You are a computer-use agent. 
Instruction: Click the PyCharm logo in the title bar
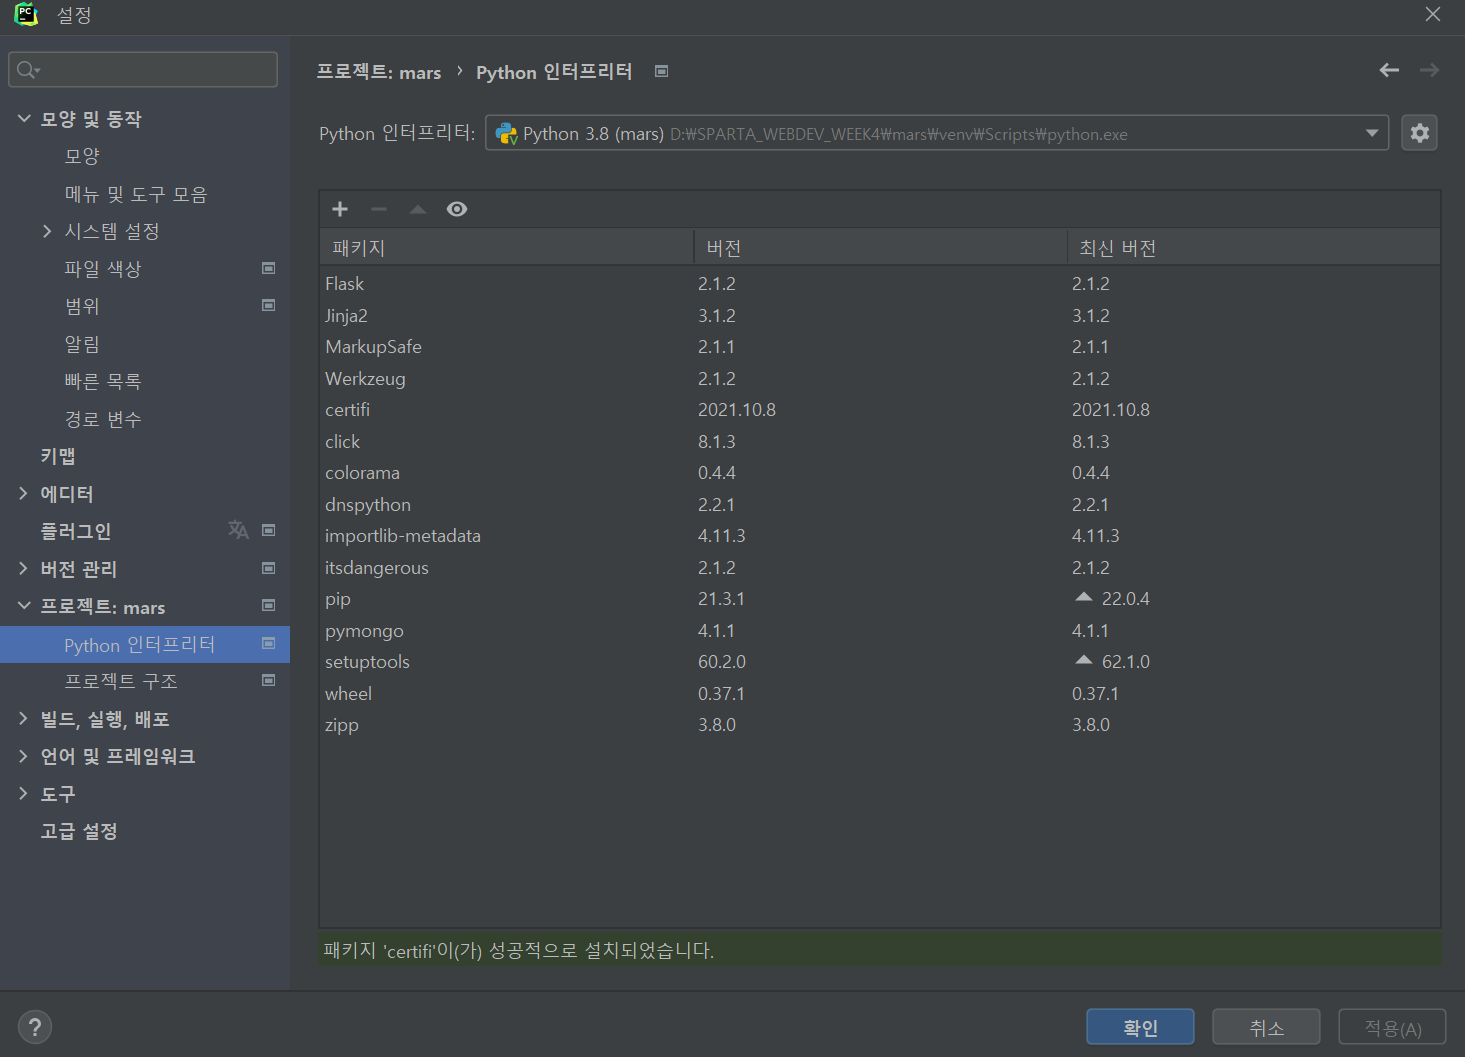click(26, 15)
